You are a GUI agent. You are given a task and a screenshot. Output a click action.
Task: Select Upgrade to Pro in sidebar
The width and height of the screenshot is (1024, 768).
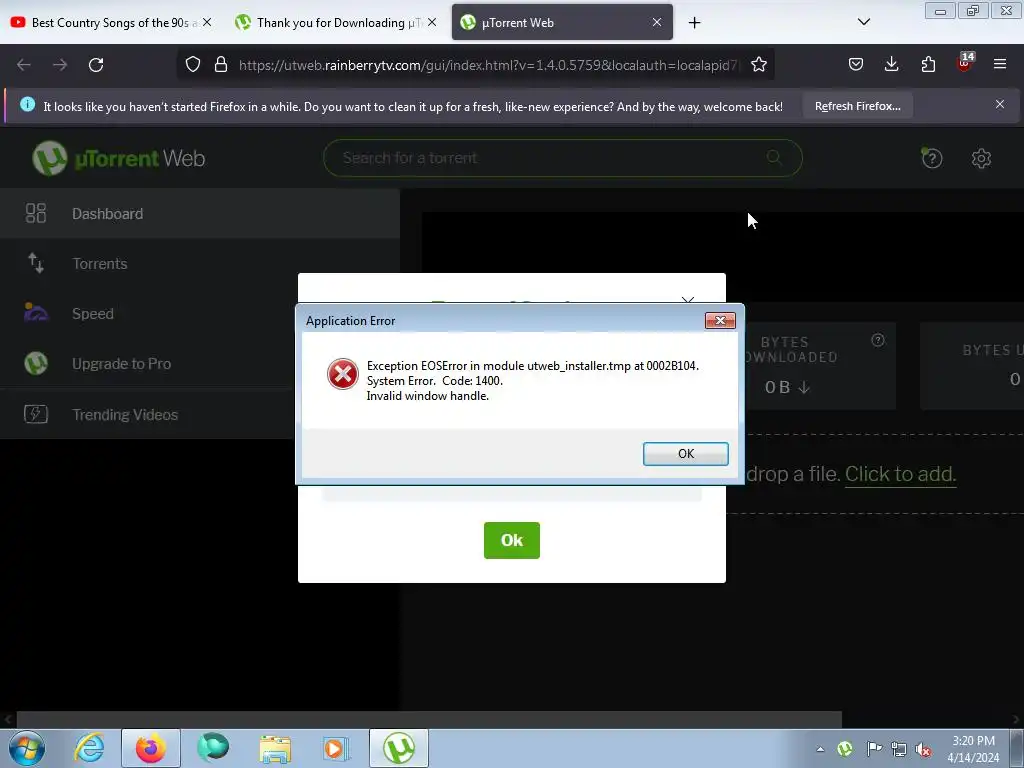(149, 364)
